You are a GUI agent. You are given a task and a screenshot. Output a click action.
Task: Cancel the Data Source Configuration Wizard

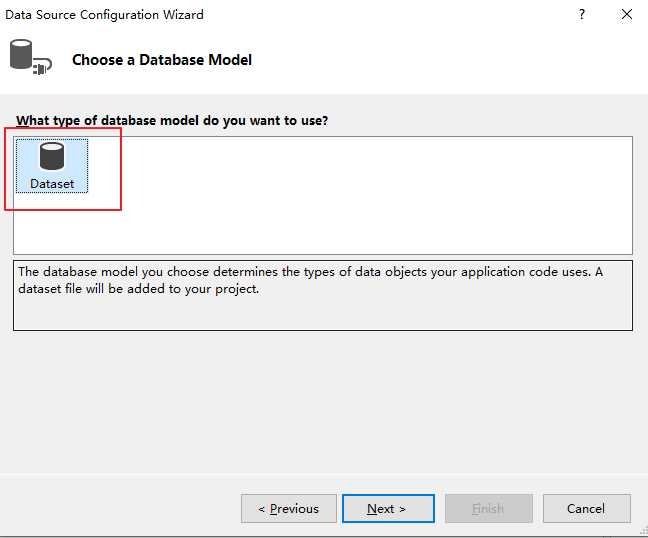tap(586, 508)
